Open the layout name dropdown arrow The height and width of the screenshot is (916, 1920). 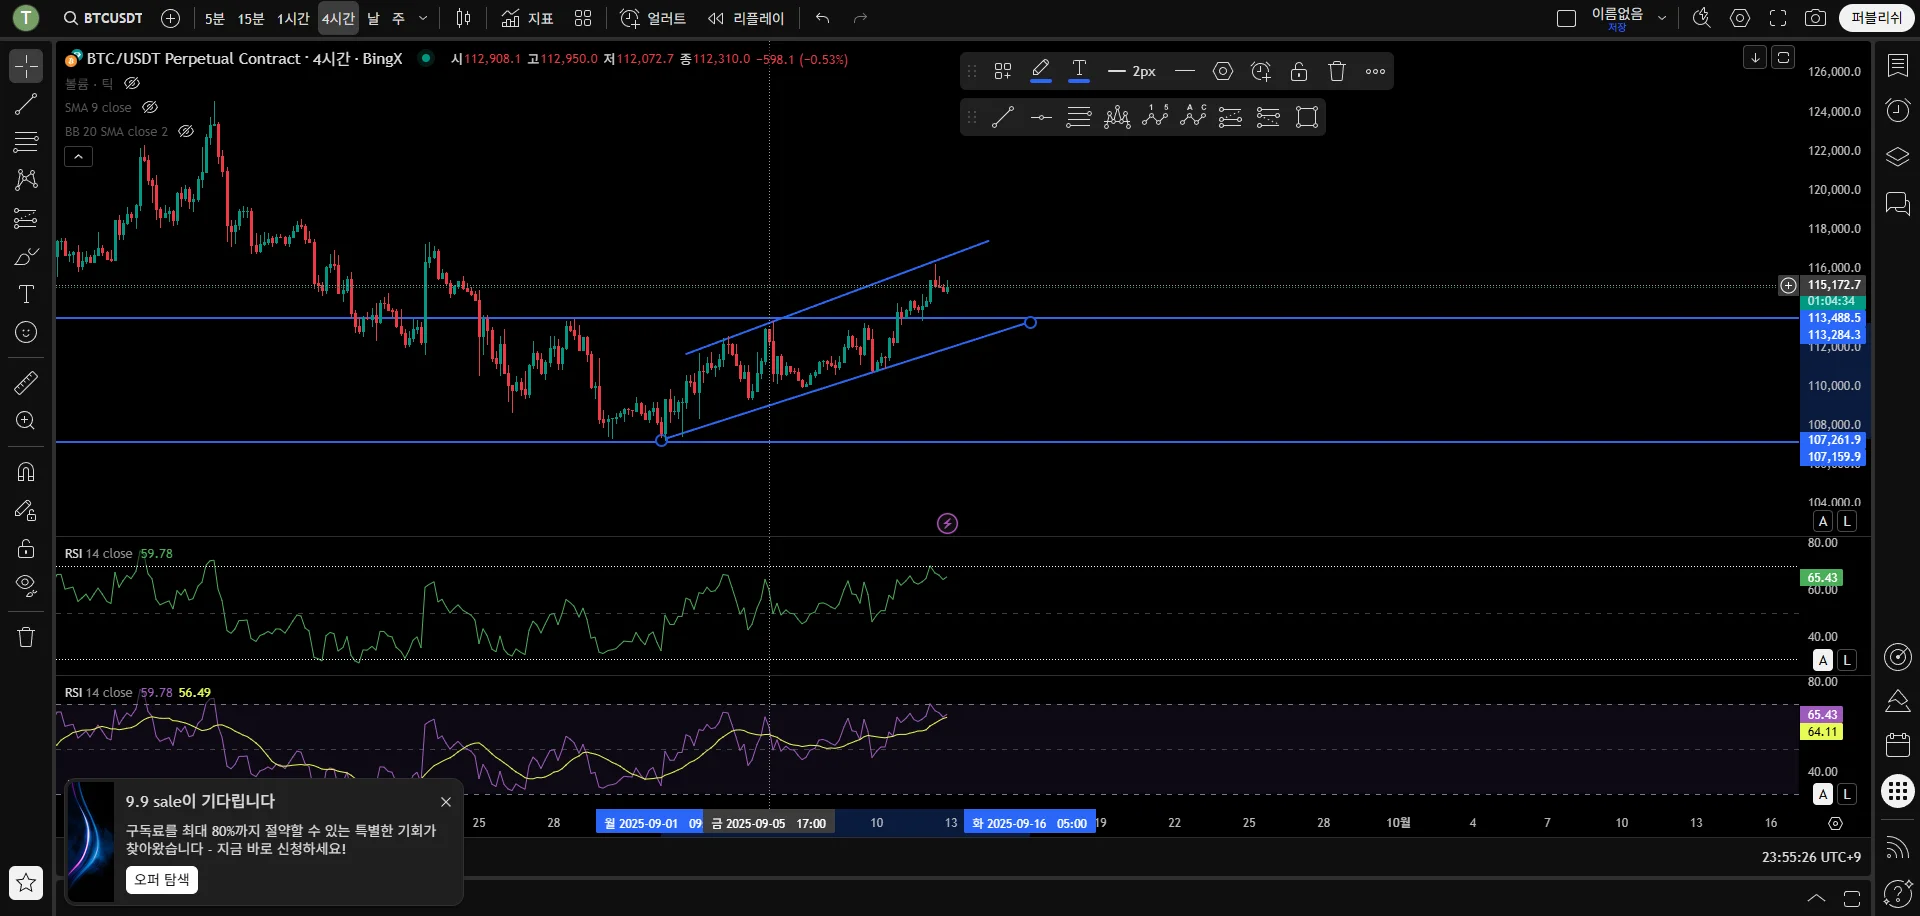1662,18
